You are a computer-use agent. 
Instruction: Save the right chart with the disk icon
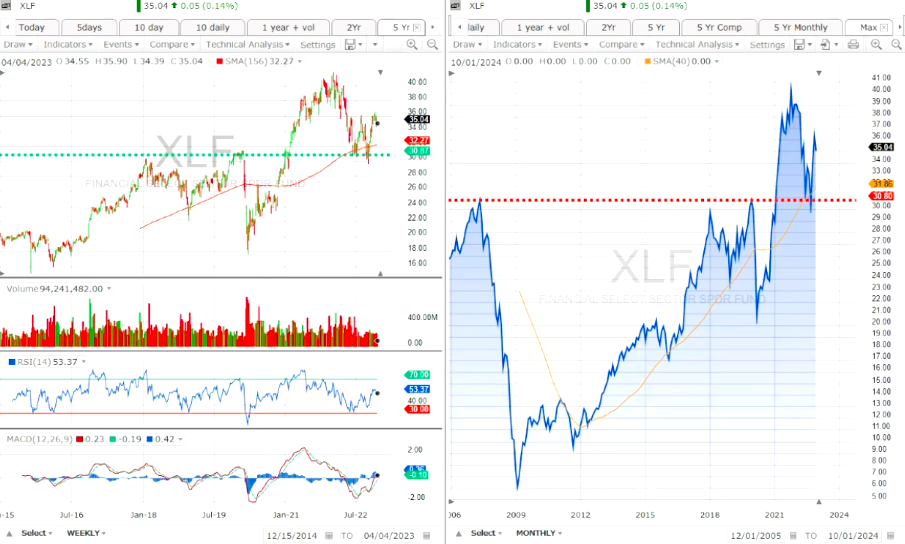click(x=799, y=44)
